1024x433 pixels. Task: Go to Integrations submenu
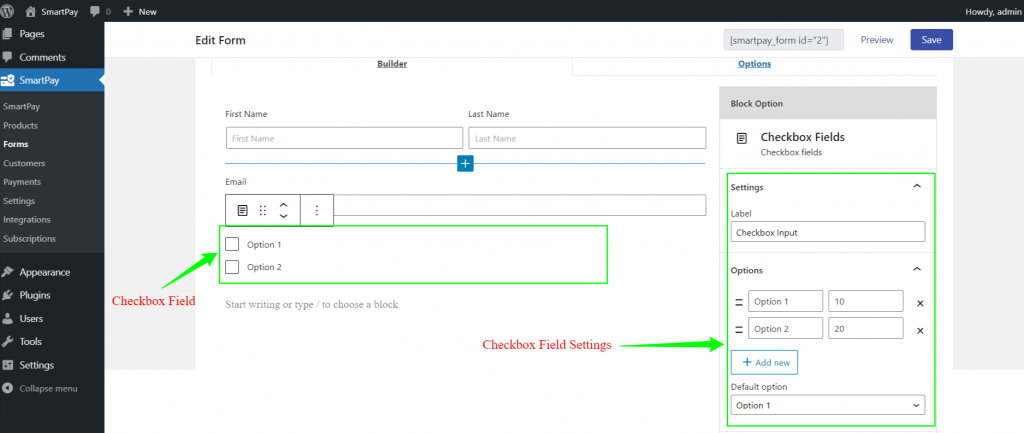[x=27, y=219]
